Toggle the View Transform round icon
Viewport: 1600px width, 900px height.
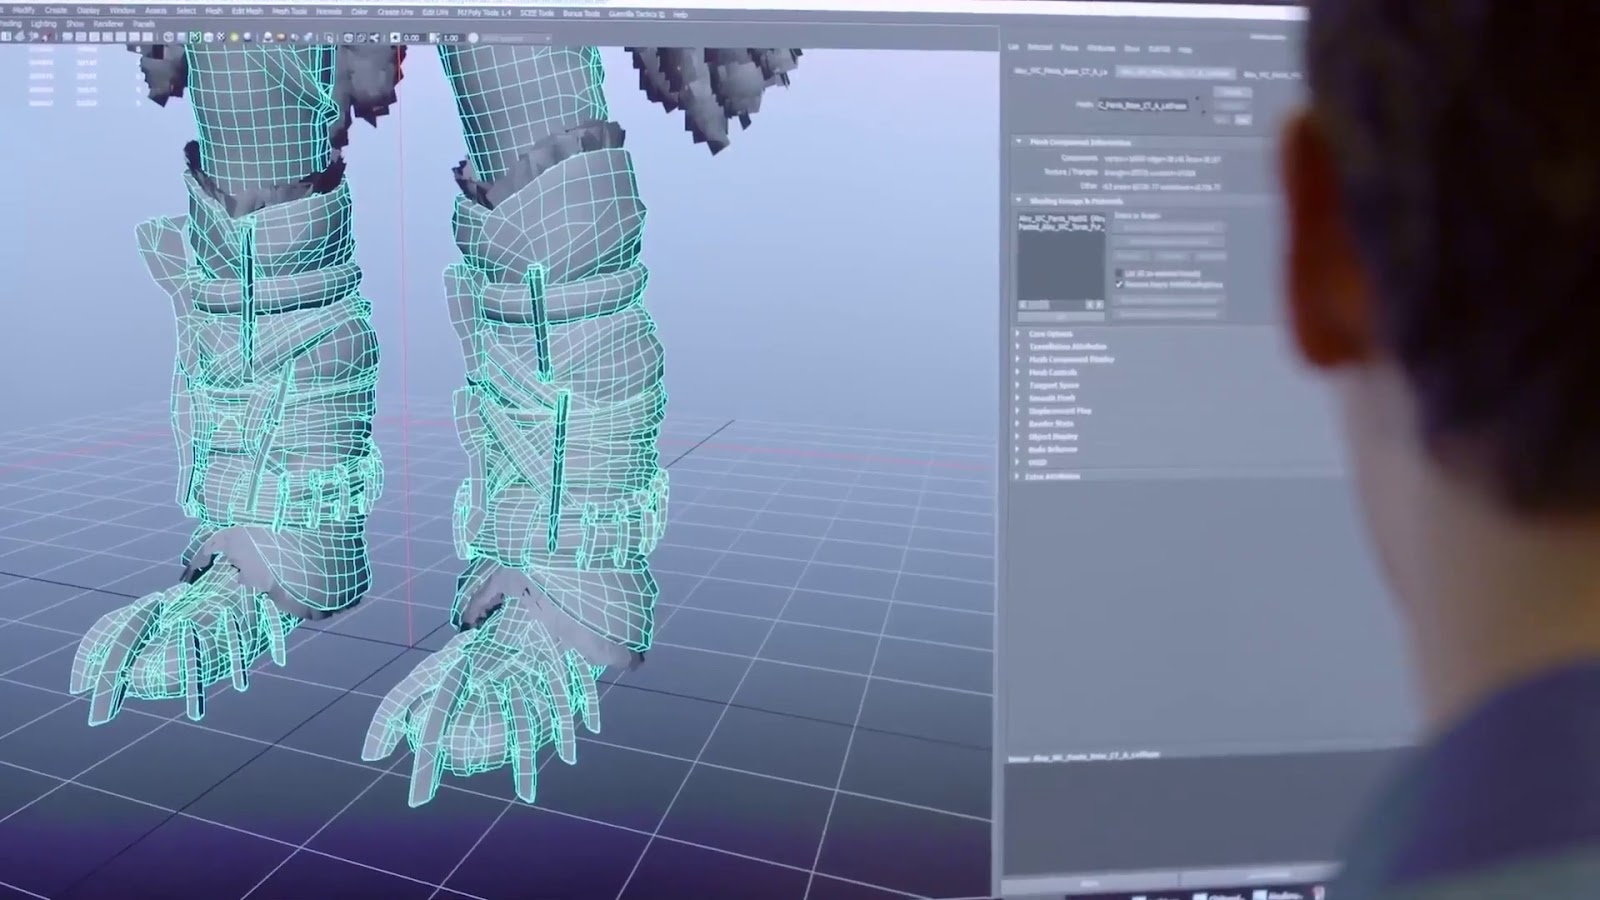coord(473,37)
